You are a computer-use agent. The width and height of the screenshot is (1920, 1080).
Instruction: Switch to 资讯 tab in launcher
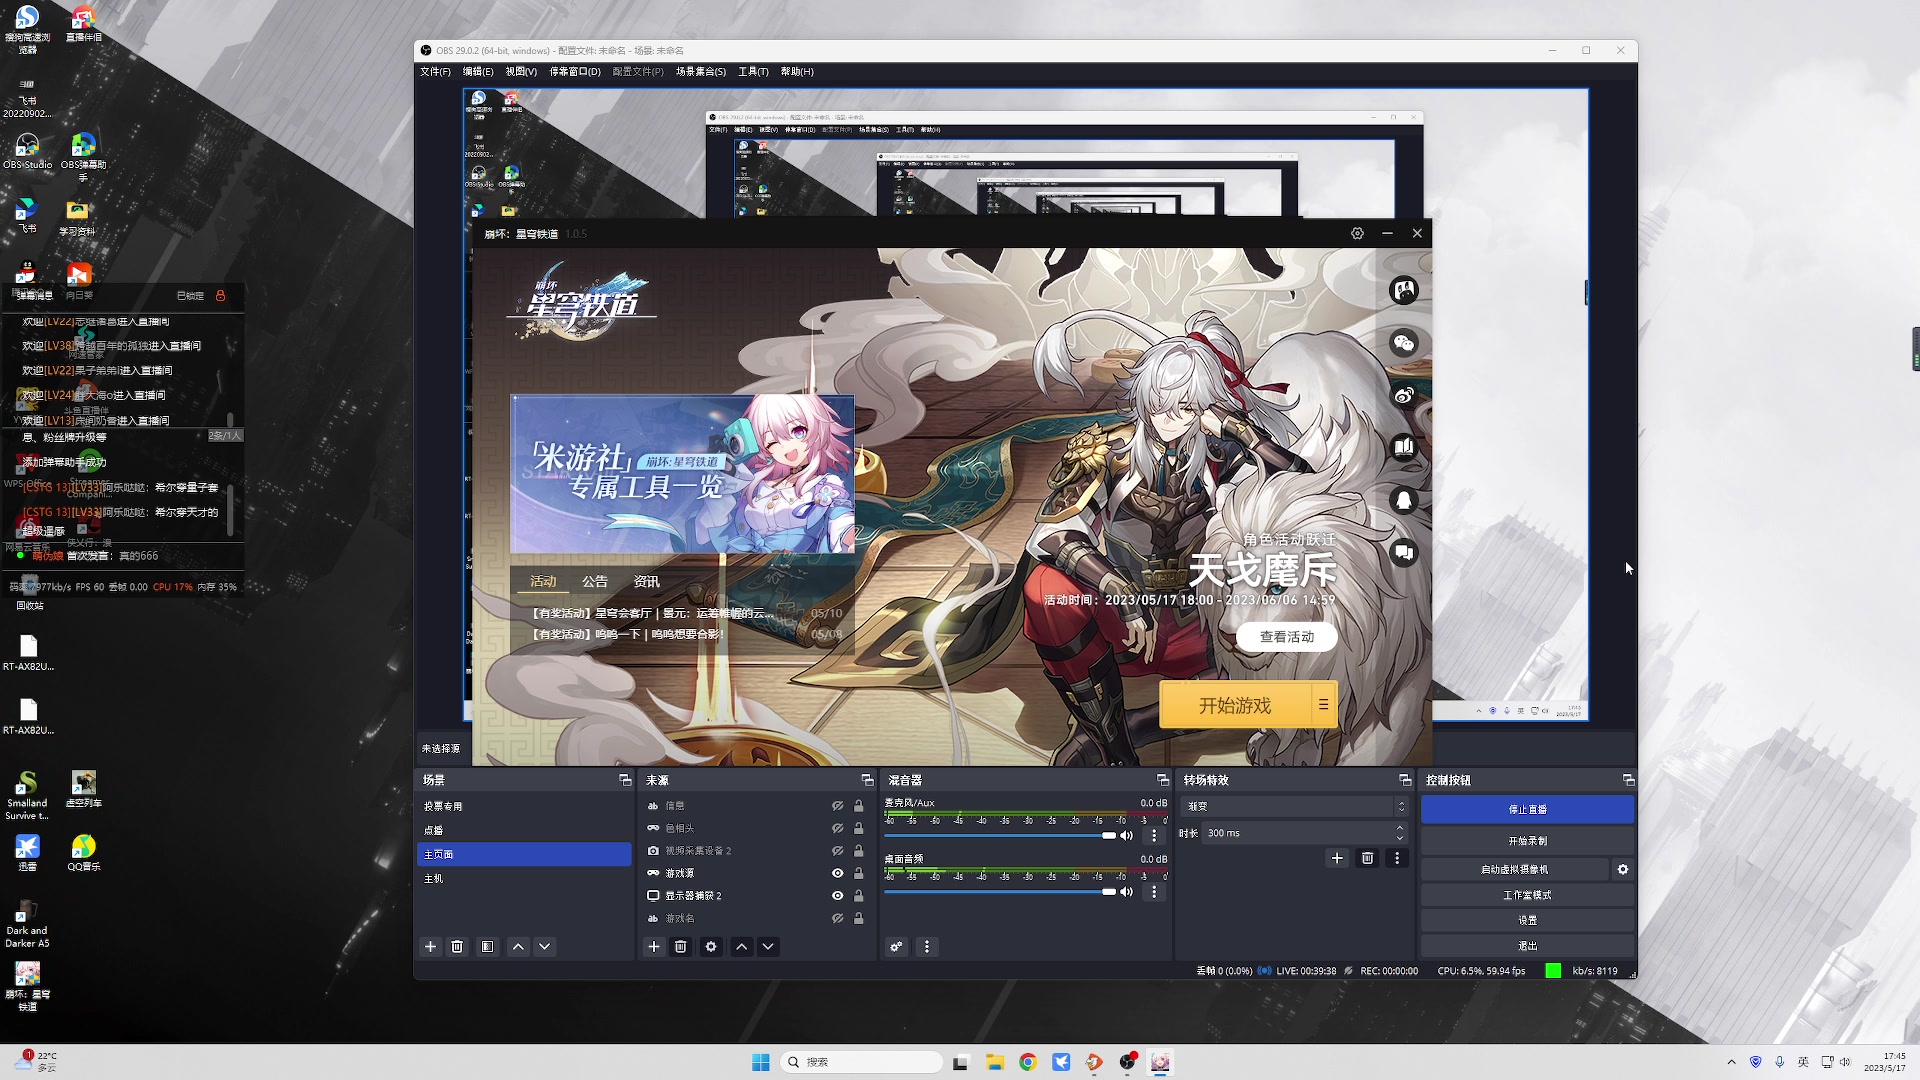pyautogui.click(x=646, y=582)
